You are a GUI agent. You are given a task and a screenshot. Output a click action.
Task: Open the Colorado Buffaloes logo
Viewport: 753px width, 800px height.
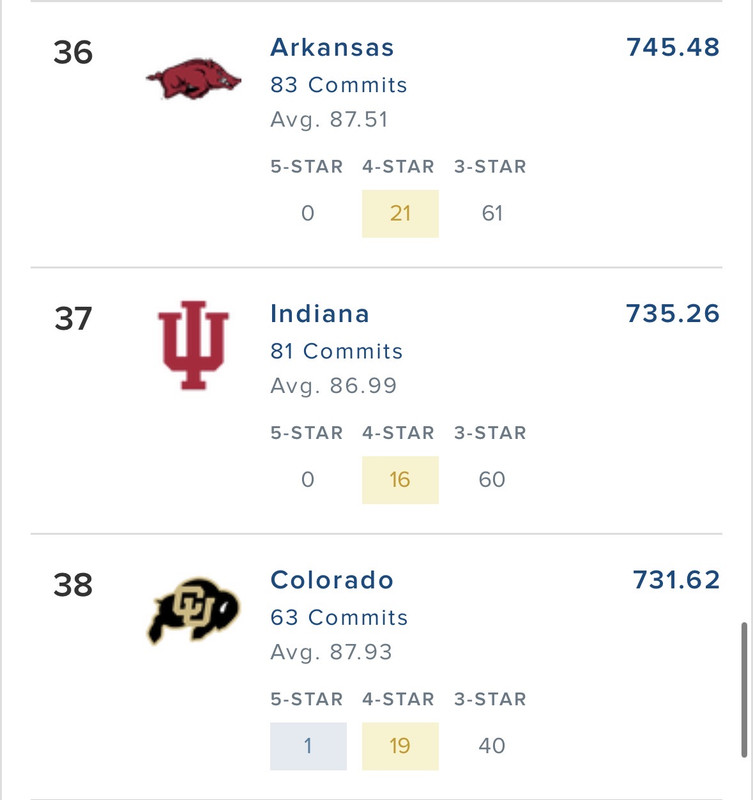click(x=193, y=611)
